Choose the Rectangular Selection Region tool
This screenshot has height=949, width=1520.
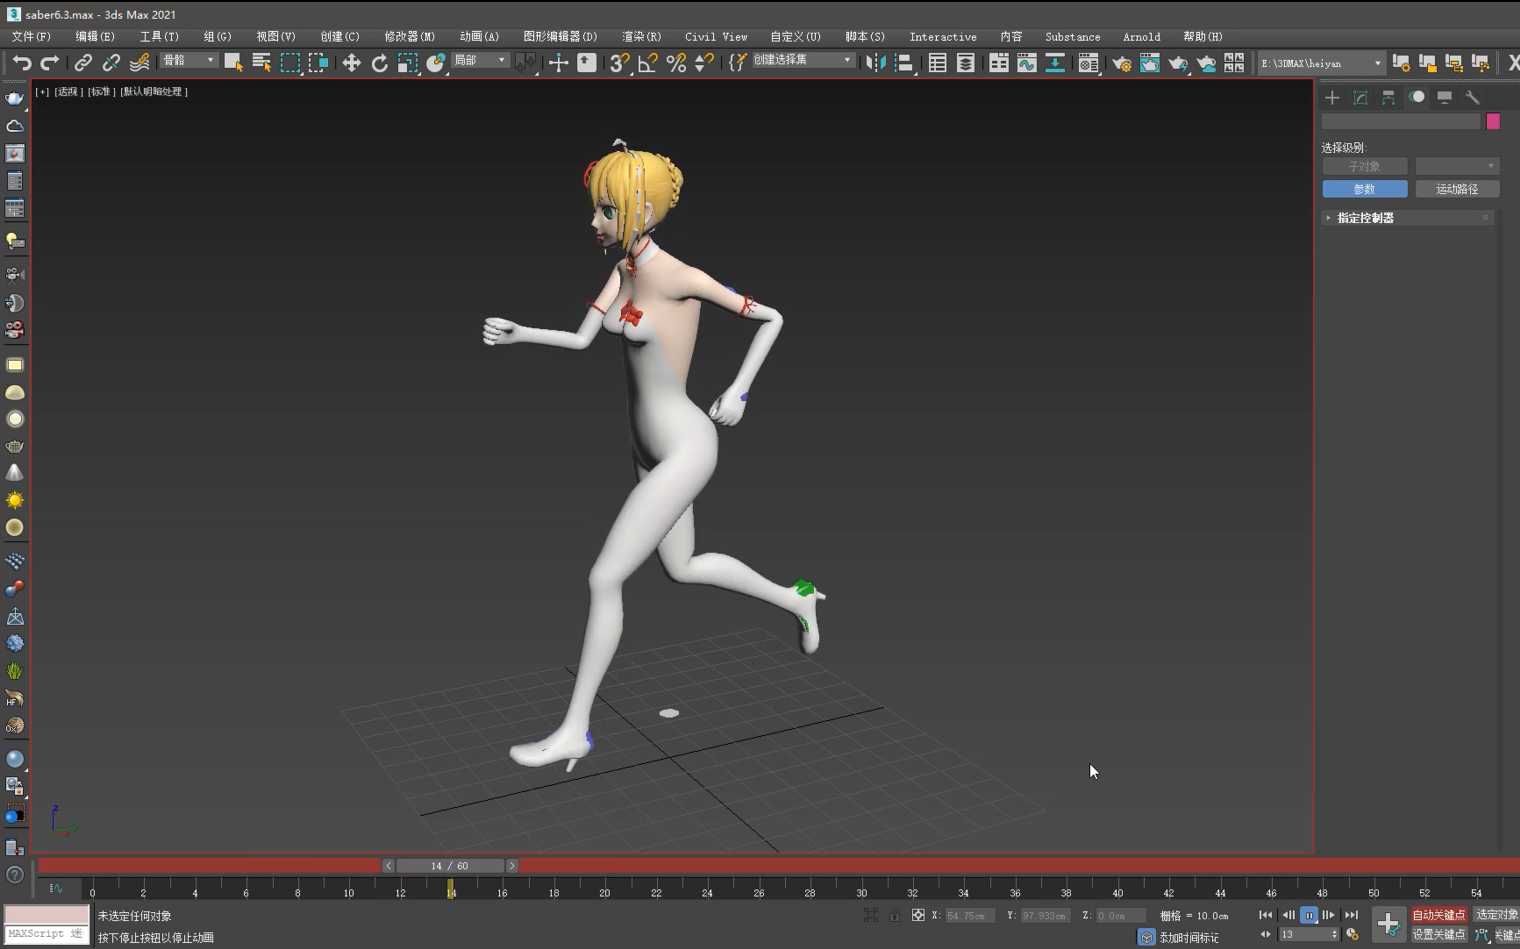[x=290, y=63]
